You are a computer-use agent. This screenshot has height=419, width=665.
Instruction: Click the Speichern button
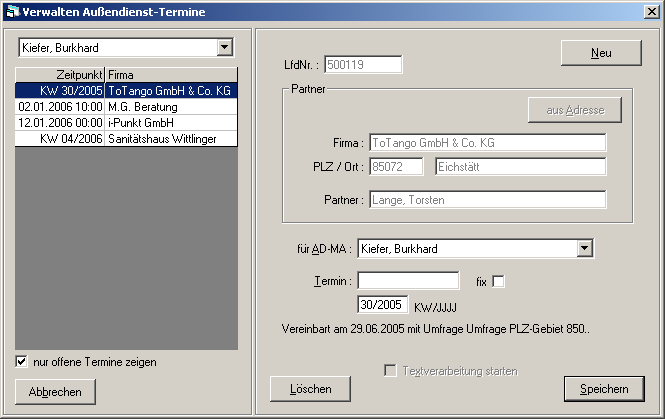[x=604, y=388]
